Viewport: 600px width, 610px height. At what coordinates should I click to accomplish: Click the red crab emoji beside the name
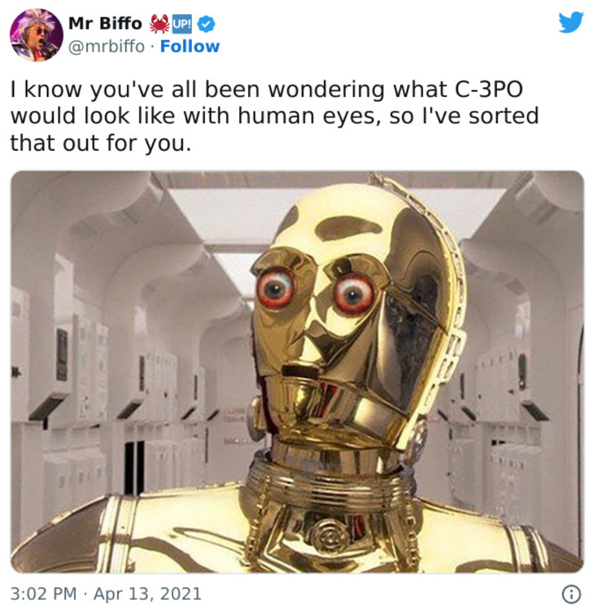(x=160, y=24)
